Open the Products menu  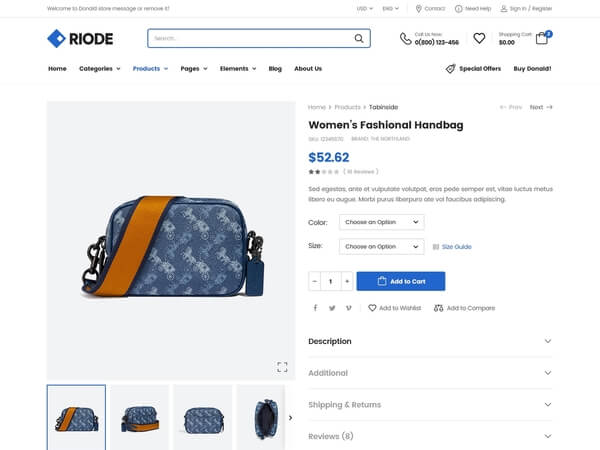150,68
